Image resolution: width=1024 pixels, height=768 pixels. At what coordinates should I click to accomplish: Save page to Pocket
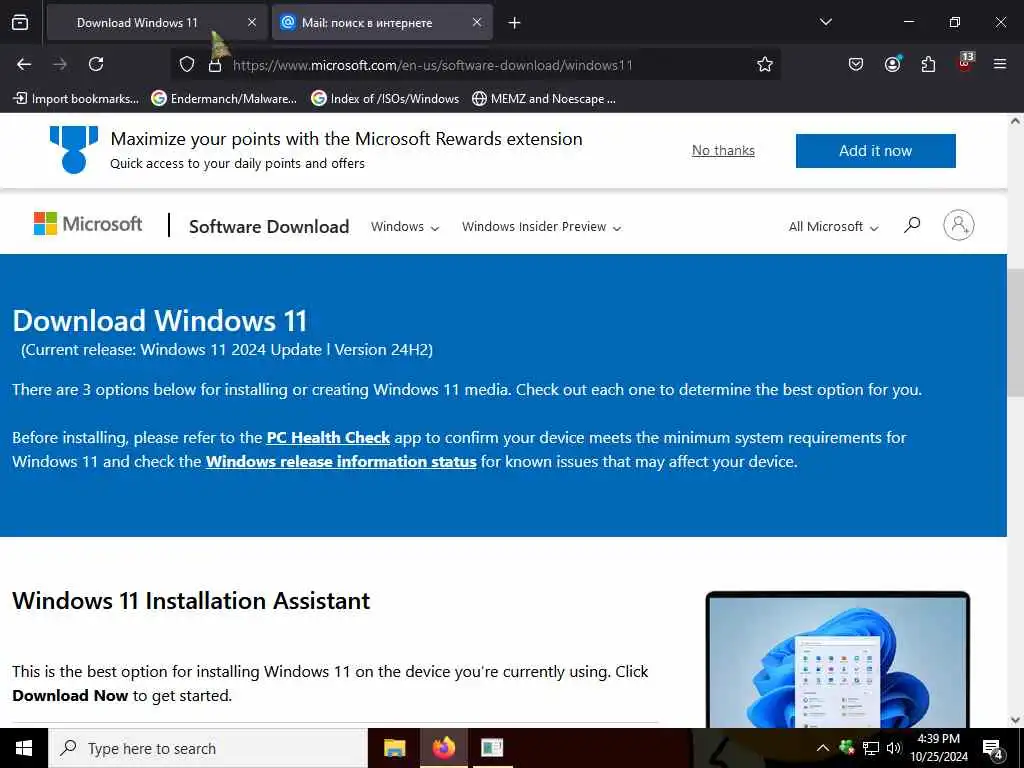856,64
